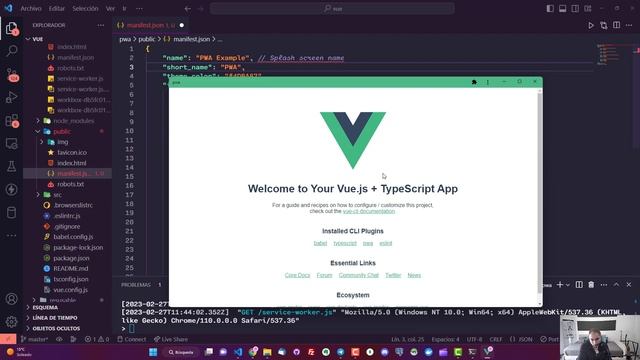The image size is (640, 360).
Task: Open Explorer panel More Actions menu
Action: [x=100, y=25]
